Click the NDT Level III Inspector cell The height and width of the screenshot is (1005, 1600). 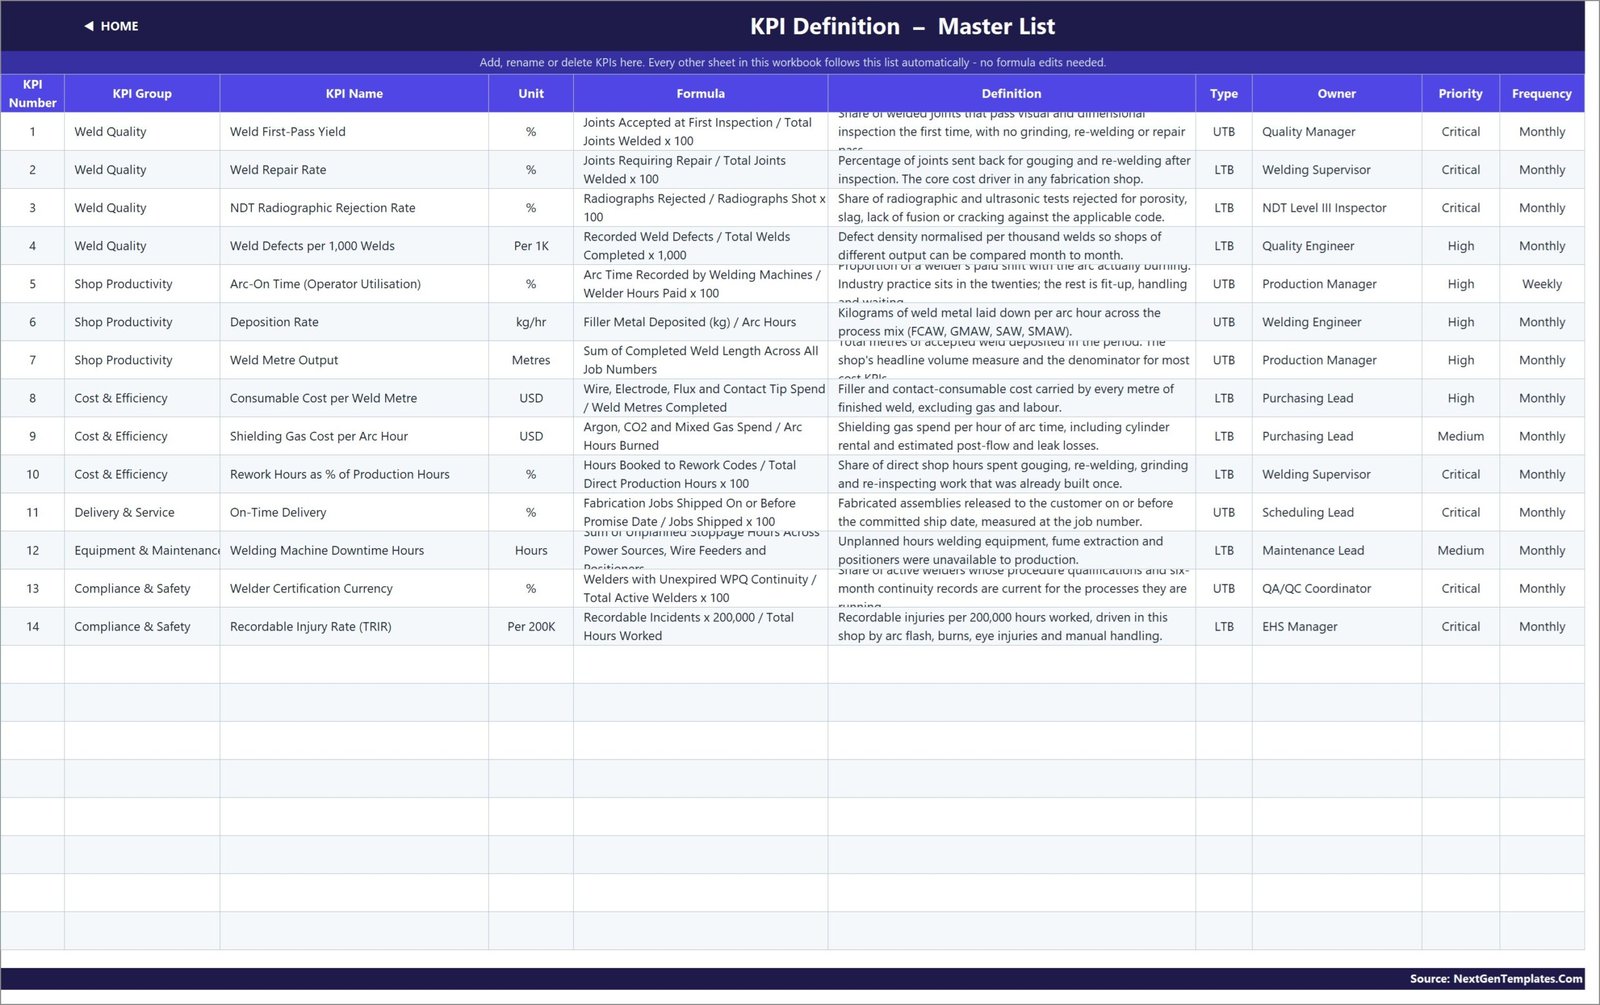(x=1337, y=208)
